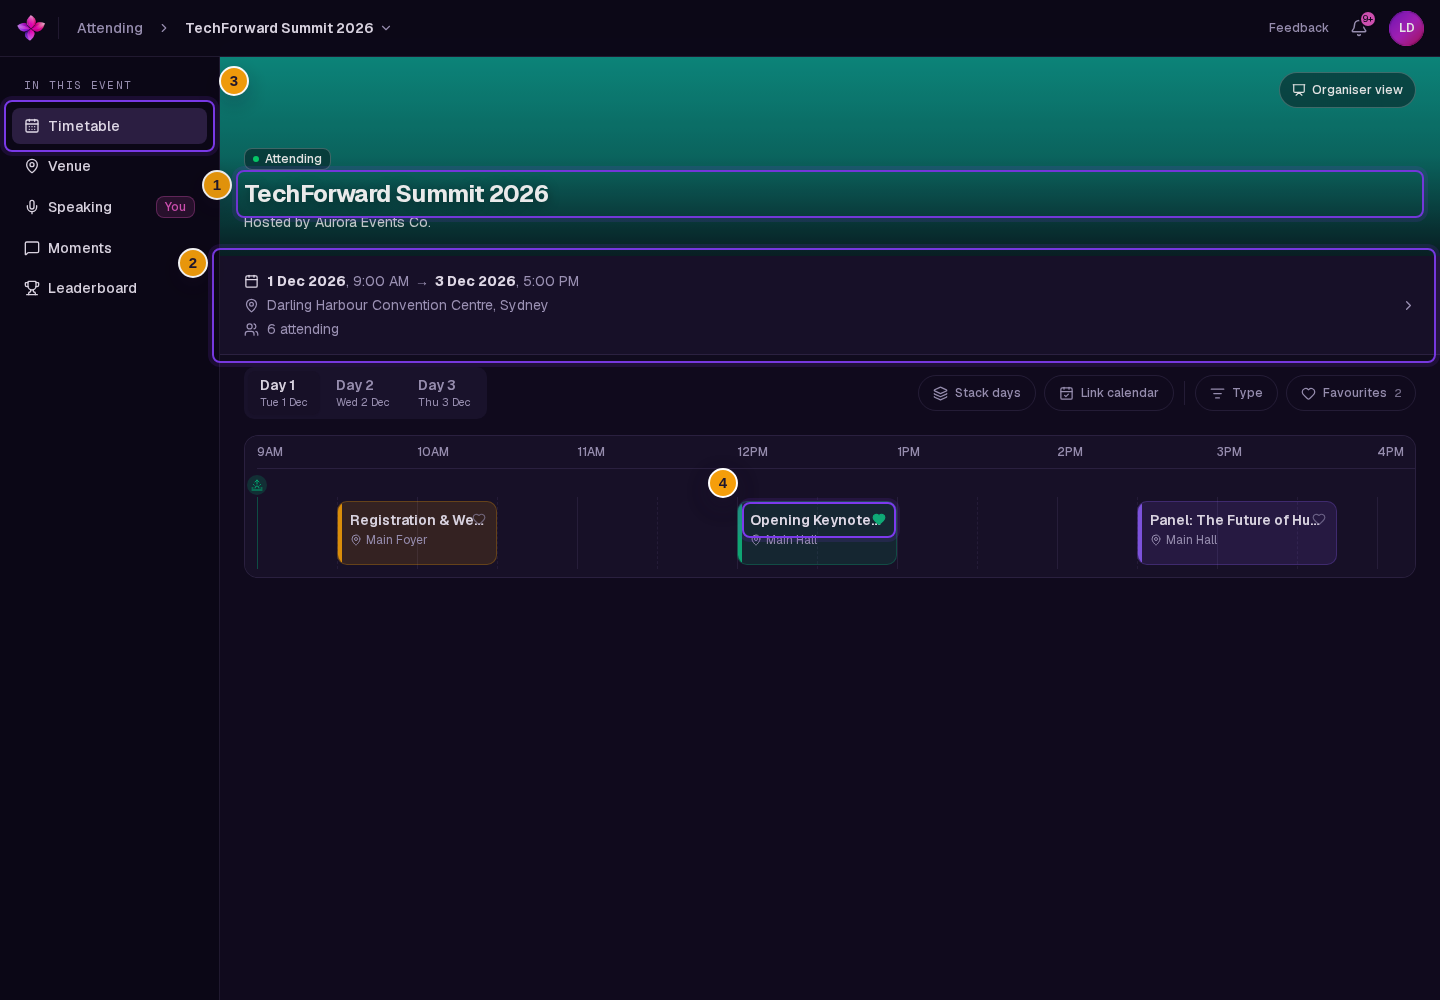Click the map pin icon beside Venue
The width and height of the screenshot is (1440, 1000).
[32, 166]
